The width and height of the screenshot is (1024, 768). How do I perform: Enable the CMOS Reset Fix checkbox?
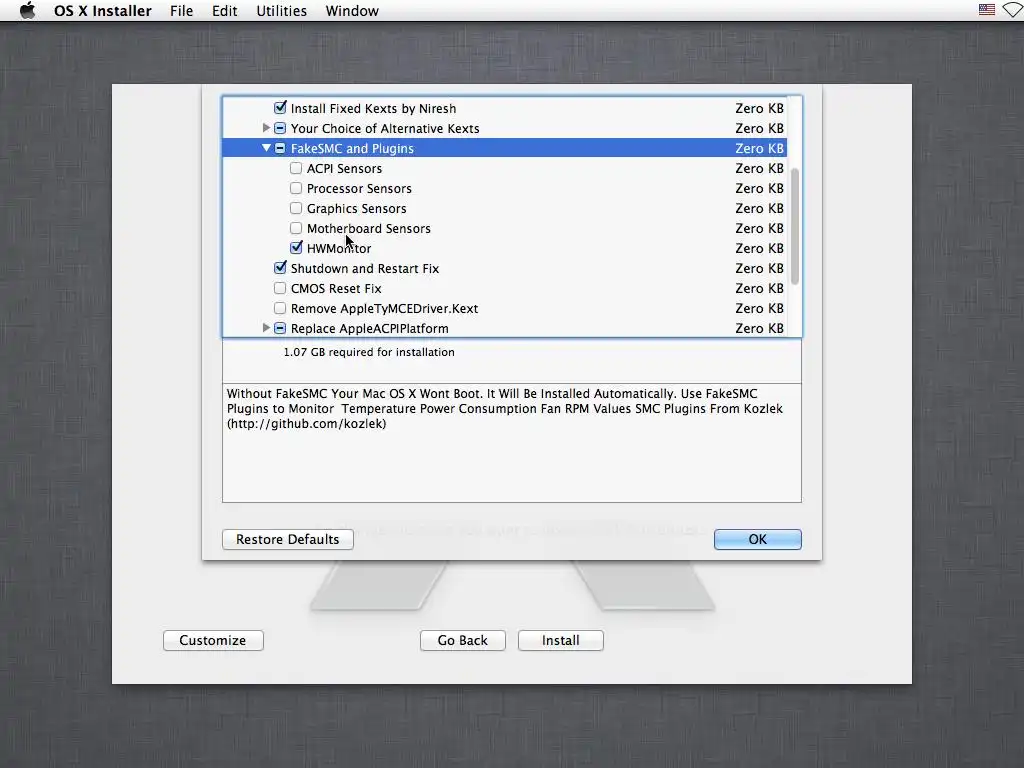[280, 288]
